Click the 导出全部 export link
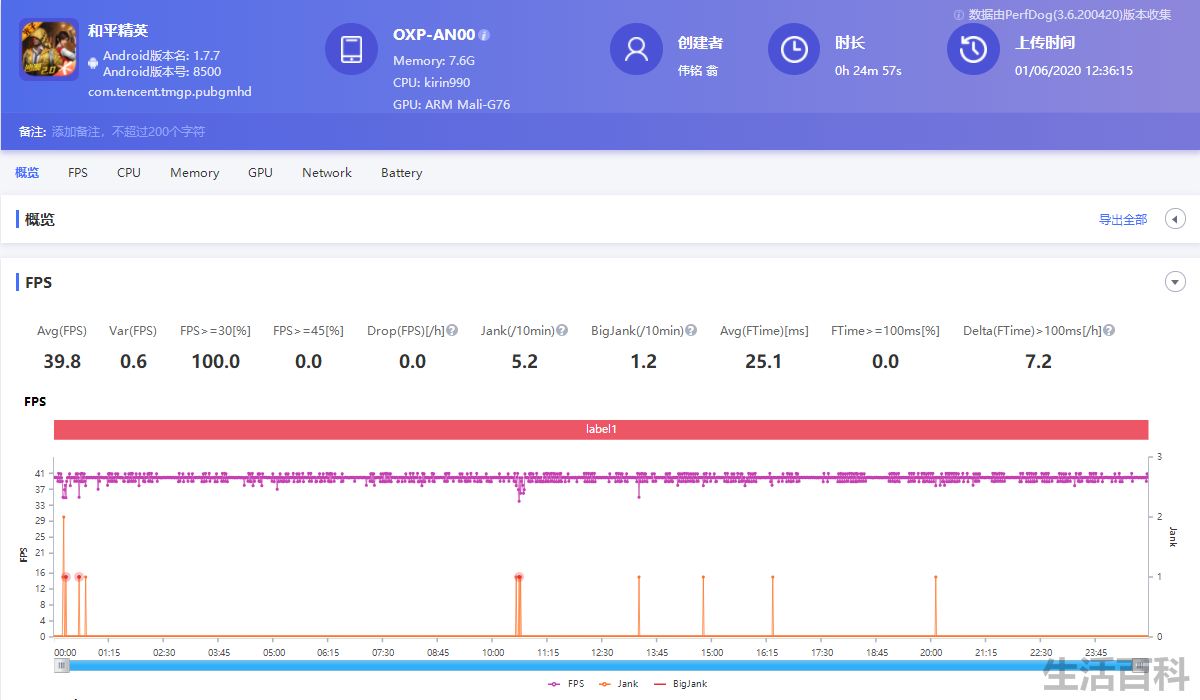This screenshot has height=700, width=1200. click(x=1123, y=220)
